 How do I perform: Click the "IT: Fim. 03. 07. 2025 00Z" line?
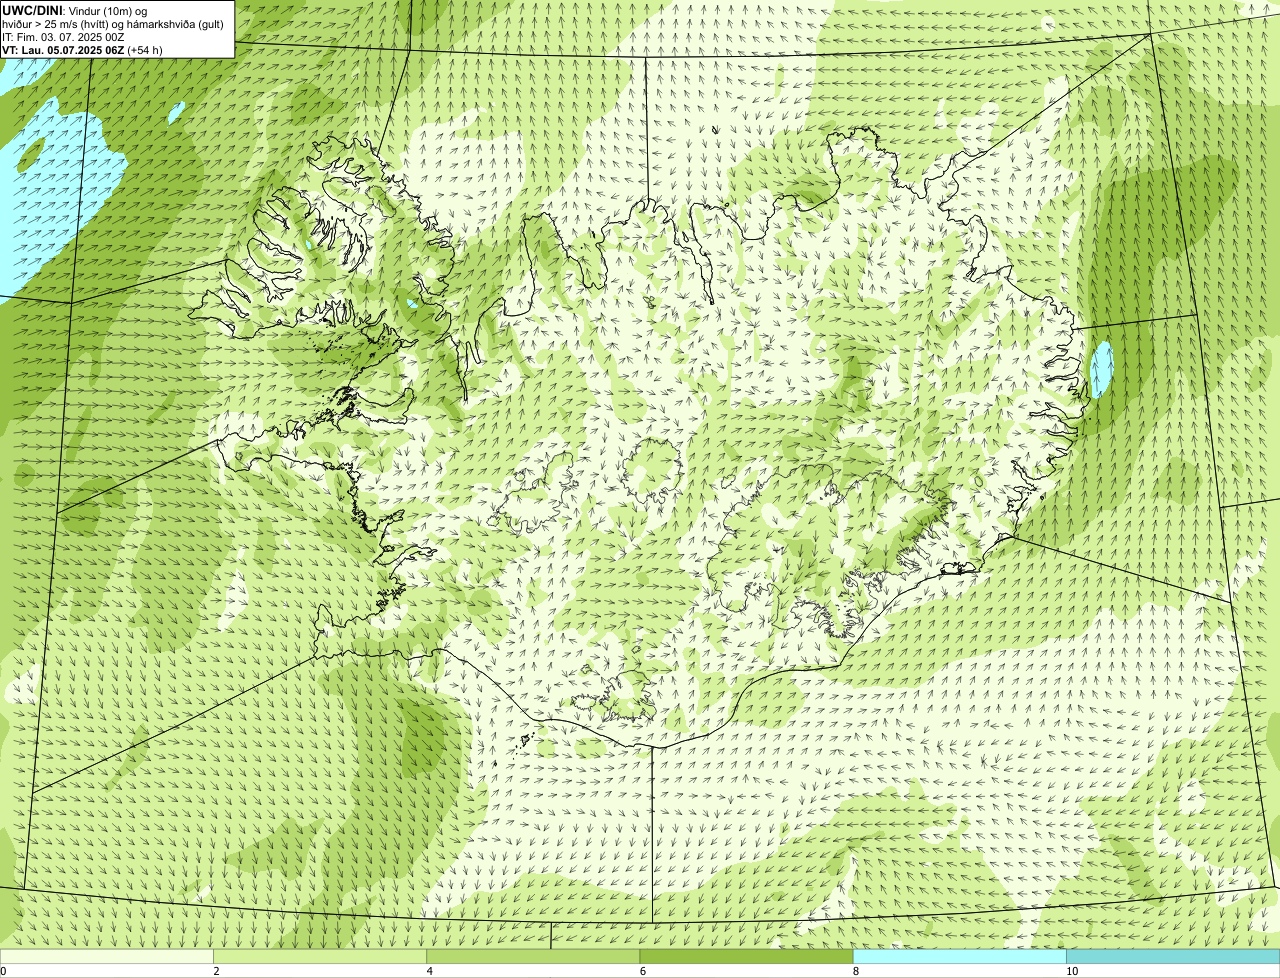coord(63,37)
